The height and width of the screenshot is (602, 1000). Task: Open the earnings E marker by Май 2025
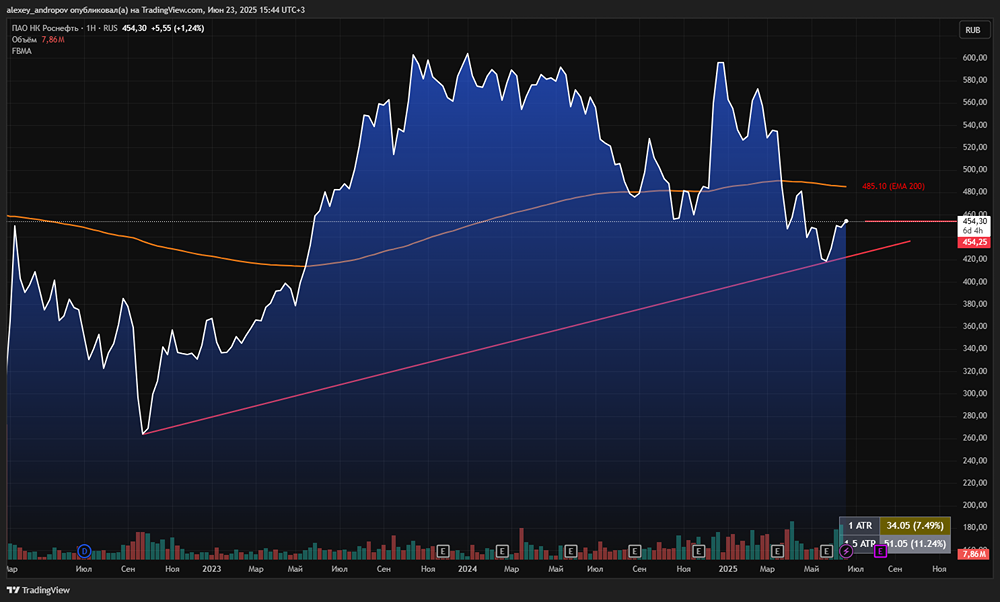click(x=827, y=551)
